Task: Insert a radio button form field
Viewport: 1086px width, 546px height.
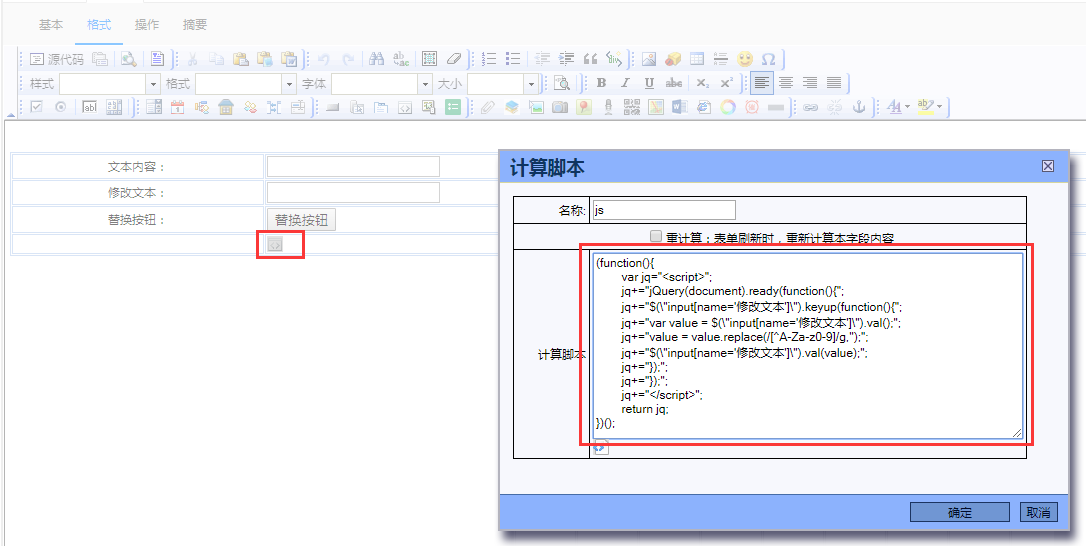Action: (60, 107)
